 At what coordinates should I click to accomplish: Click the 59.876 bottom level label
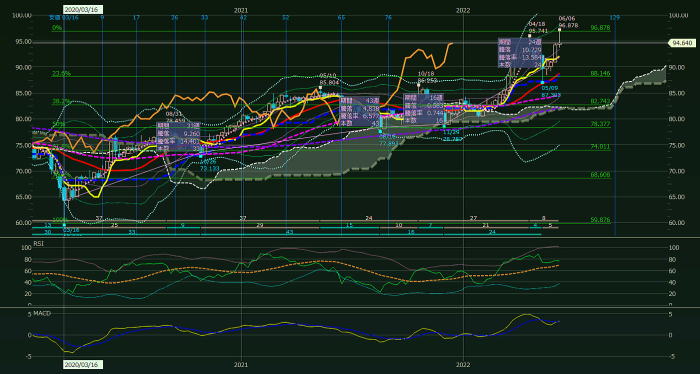coord(600,220)
